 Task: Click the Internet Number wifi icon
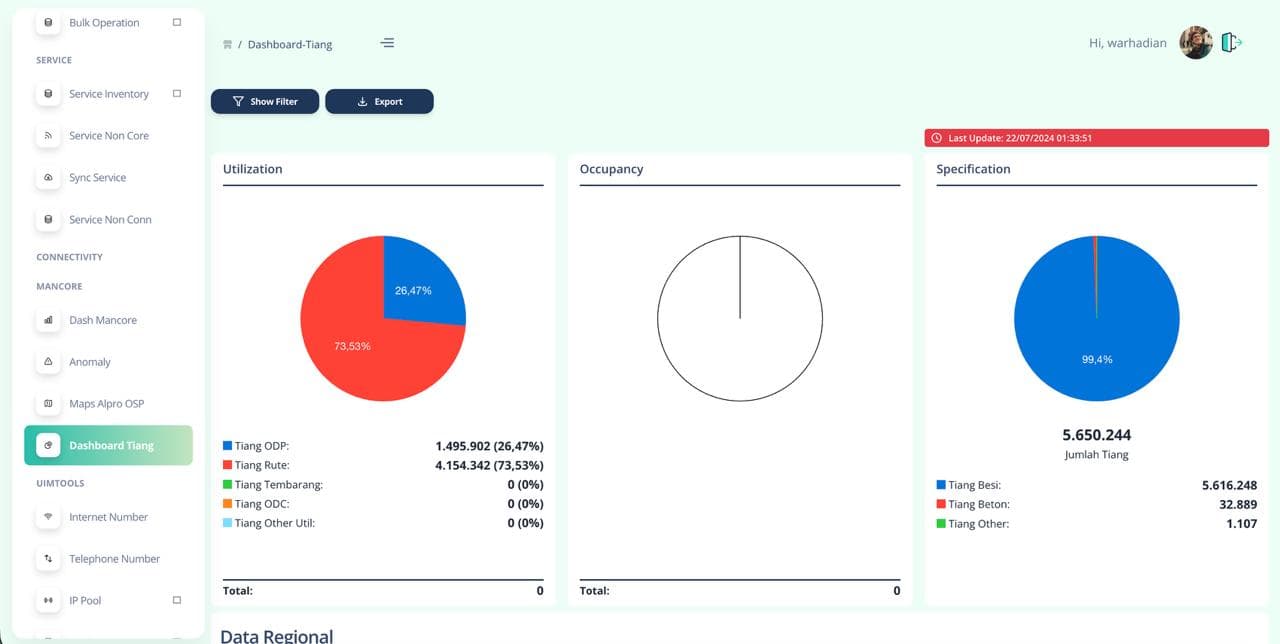point(48,517)
